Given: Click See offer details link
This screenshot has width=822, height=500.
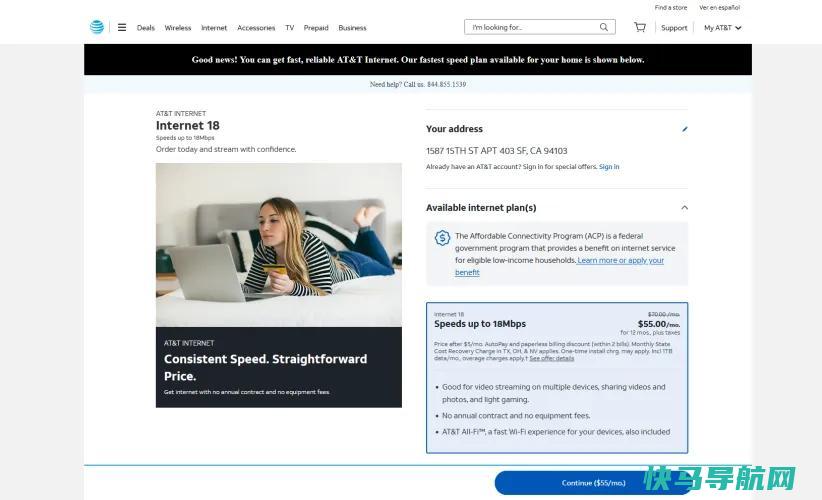Looking at the screenshot, I should (551, 358).
